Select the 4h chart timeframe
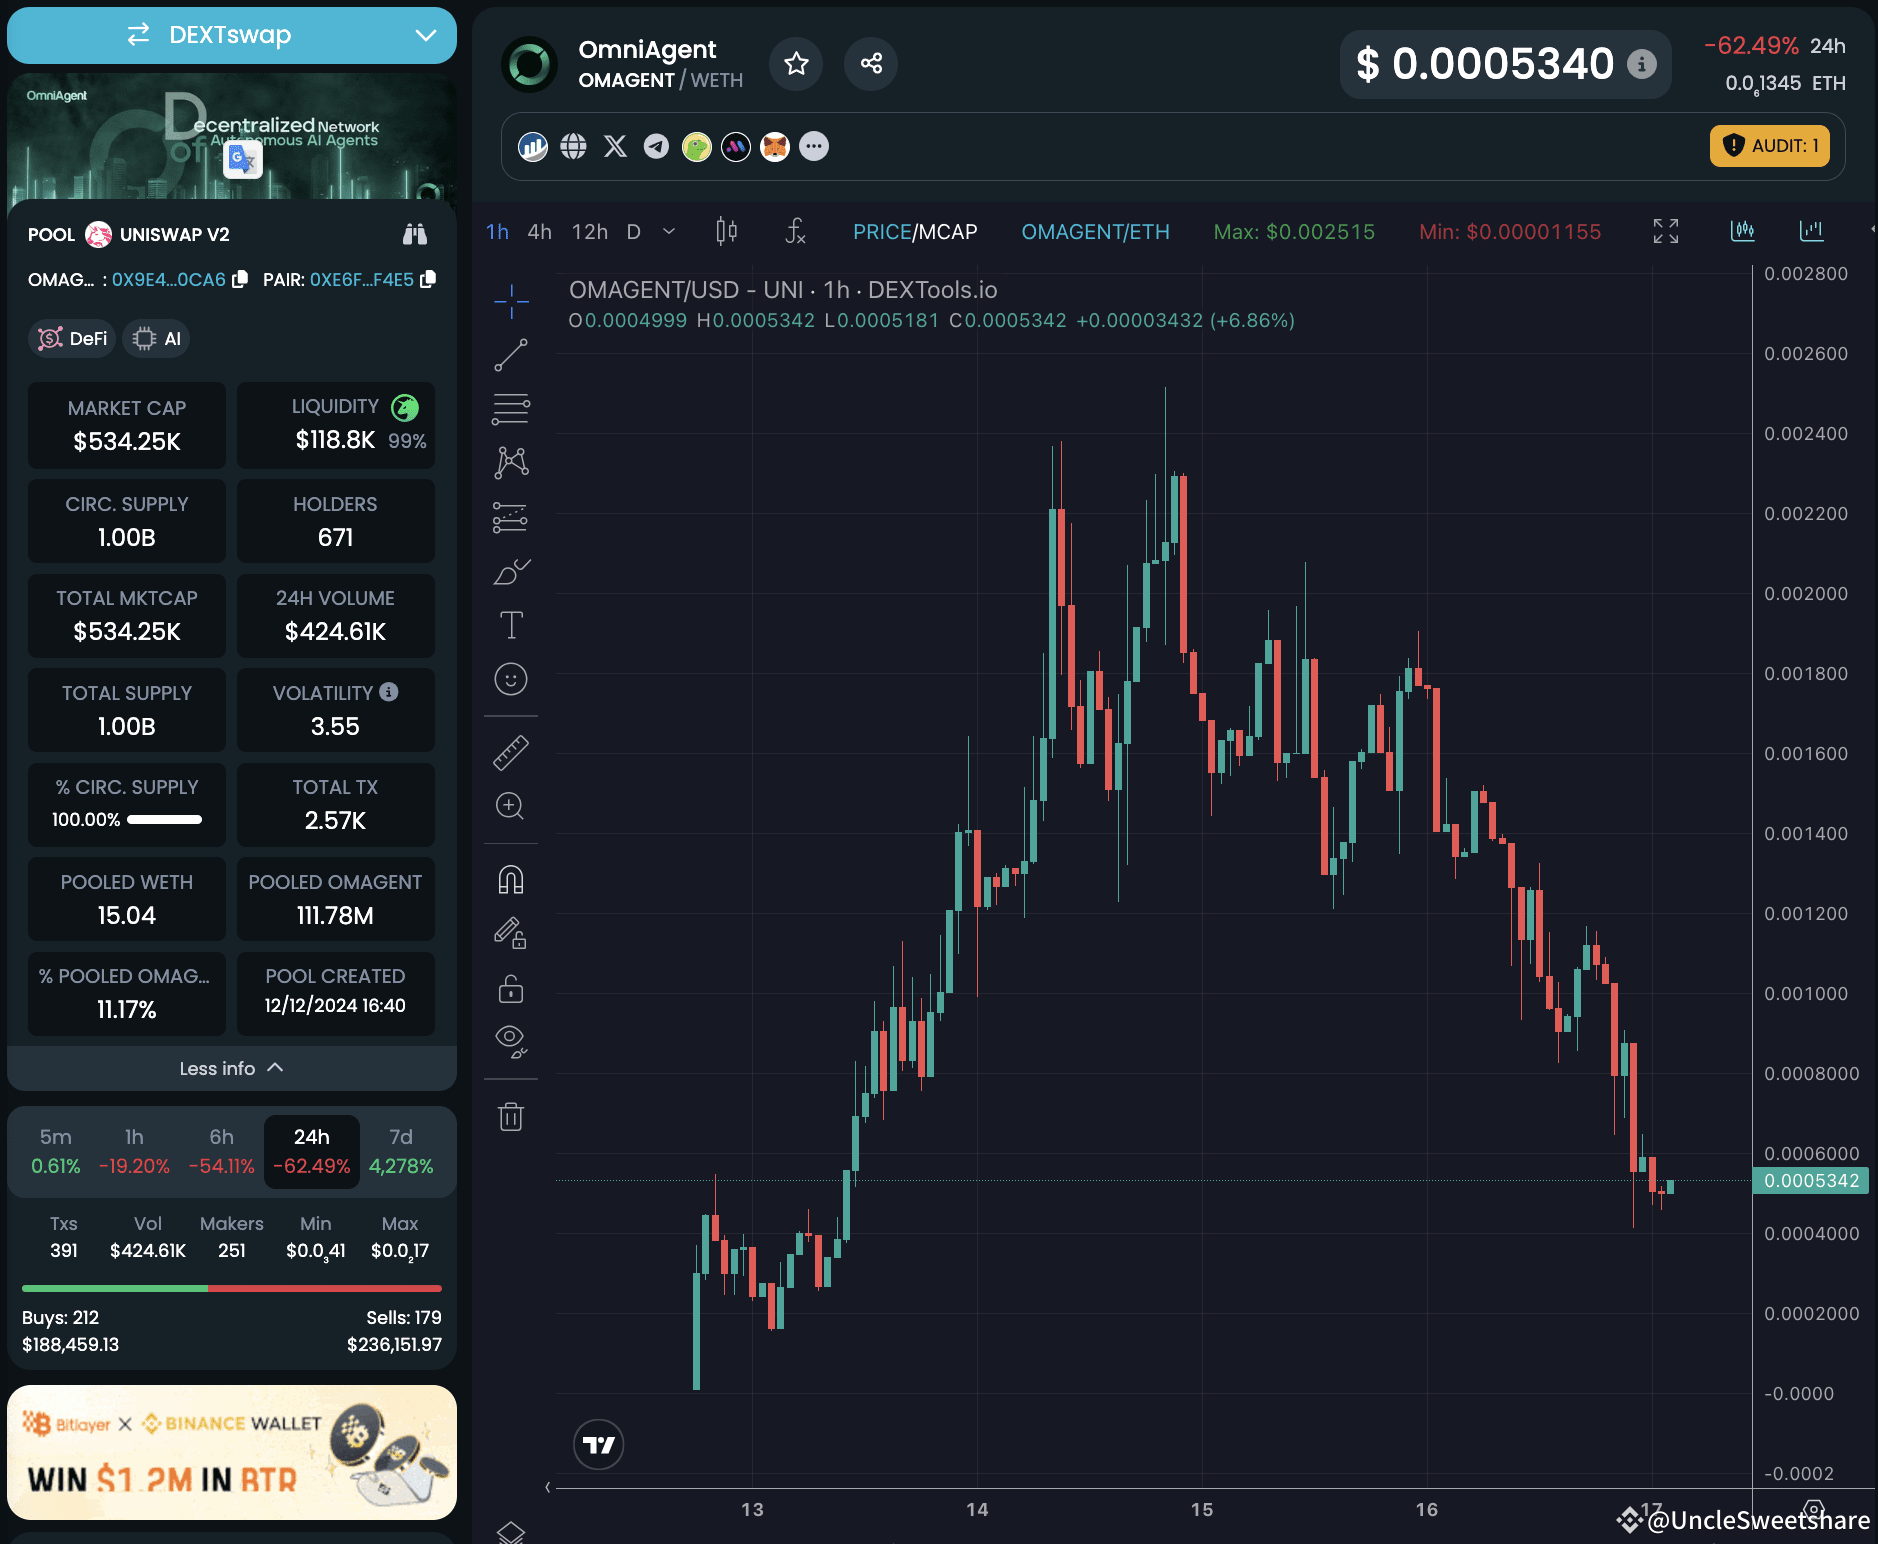The image size is (1878, 1544). (x=540, y=232)
